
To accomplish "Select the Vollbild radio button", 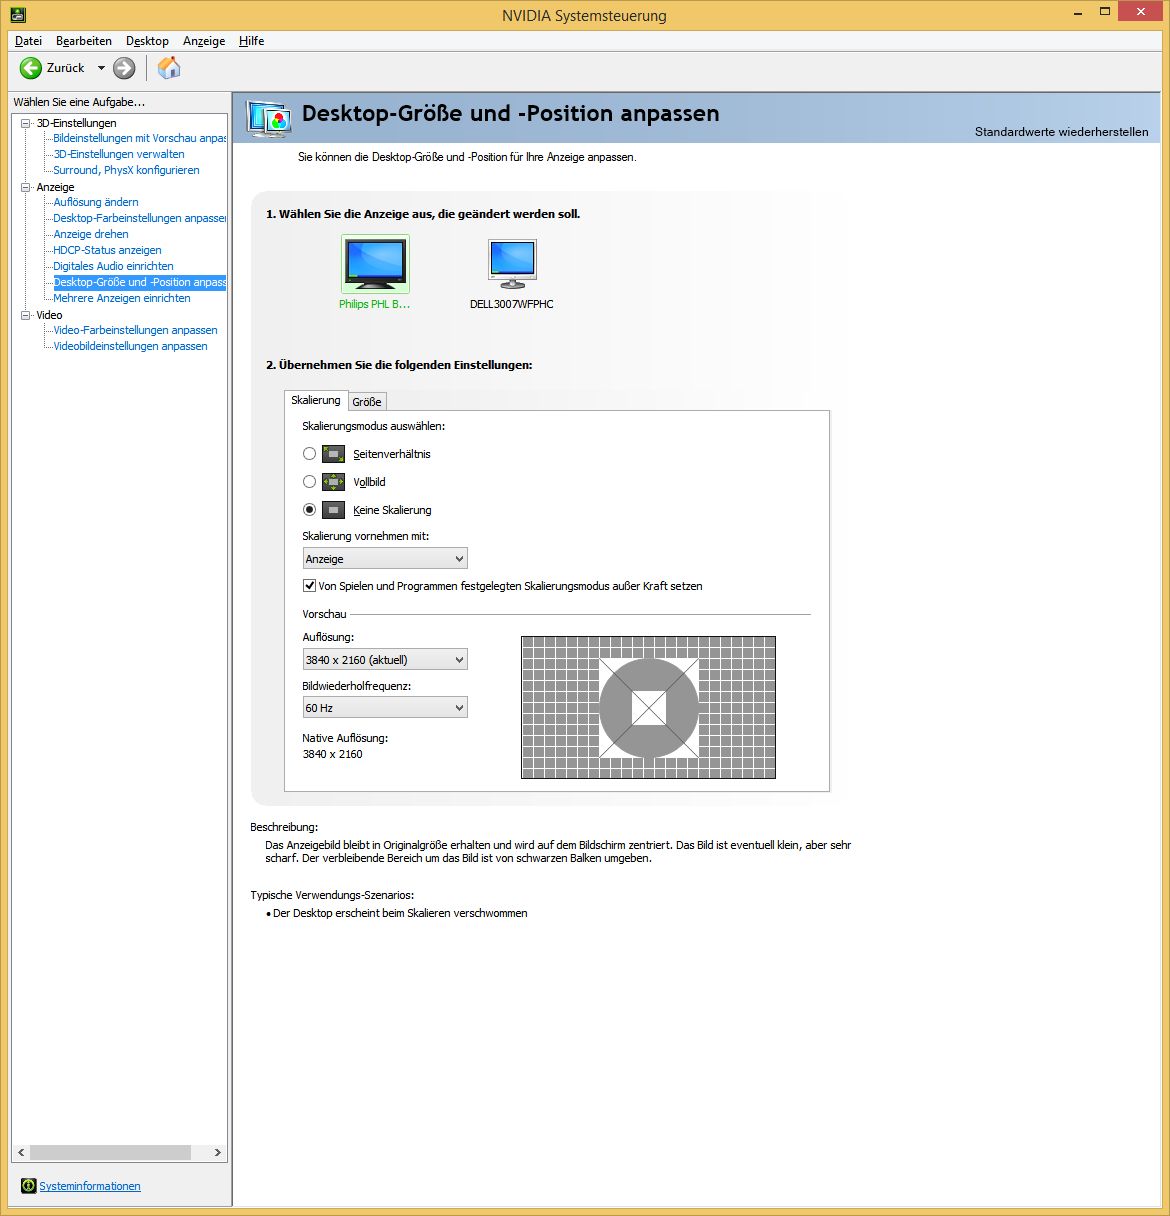I will [x=309, y=482].
